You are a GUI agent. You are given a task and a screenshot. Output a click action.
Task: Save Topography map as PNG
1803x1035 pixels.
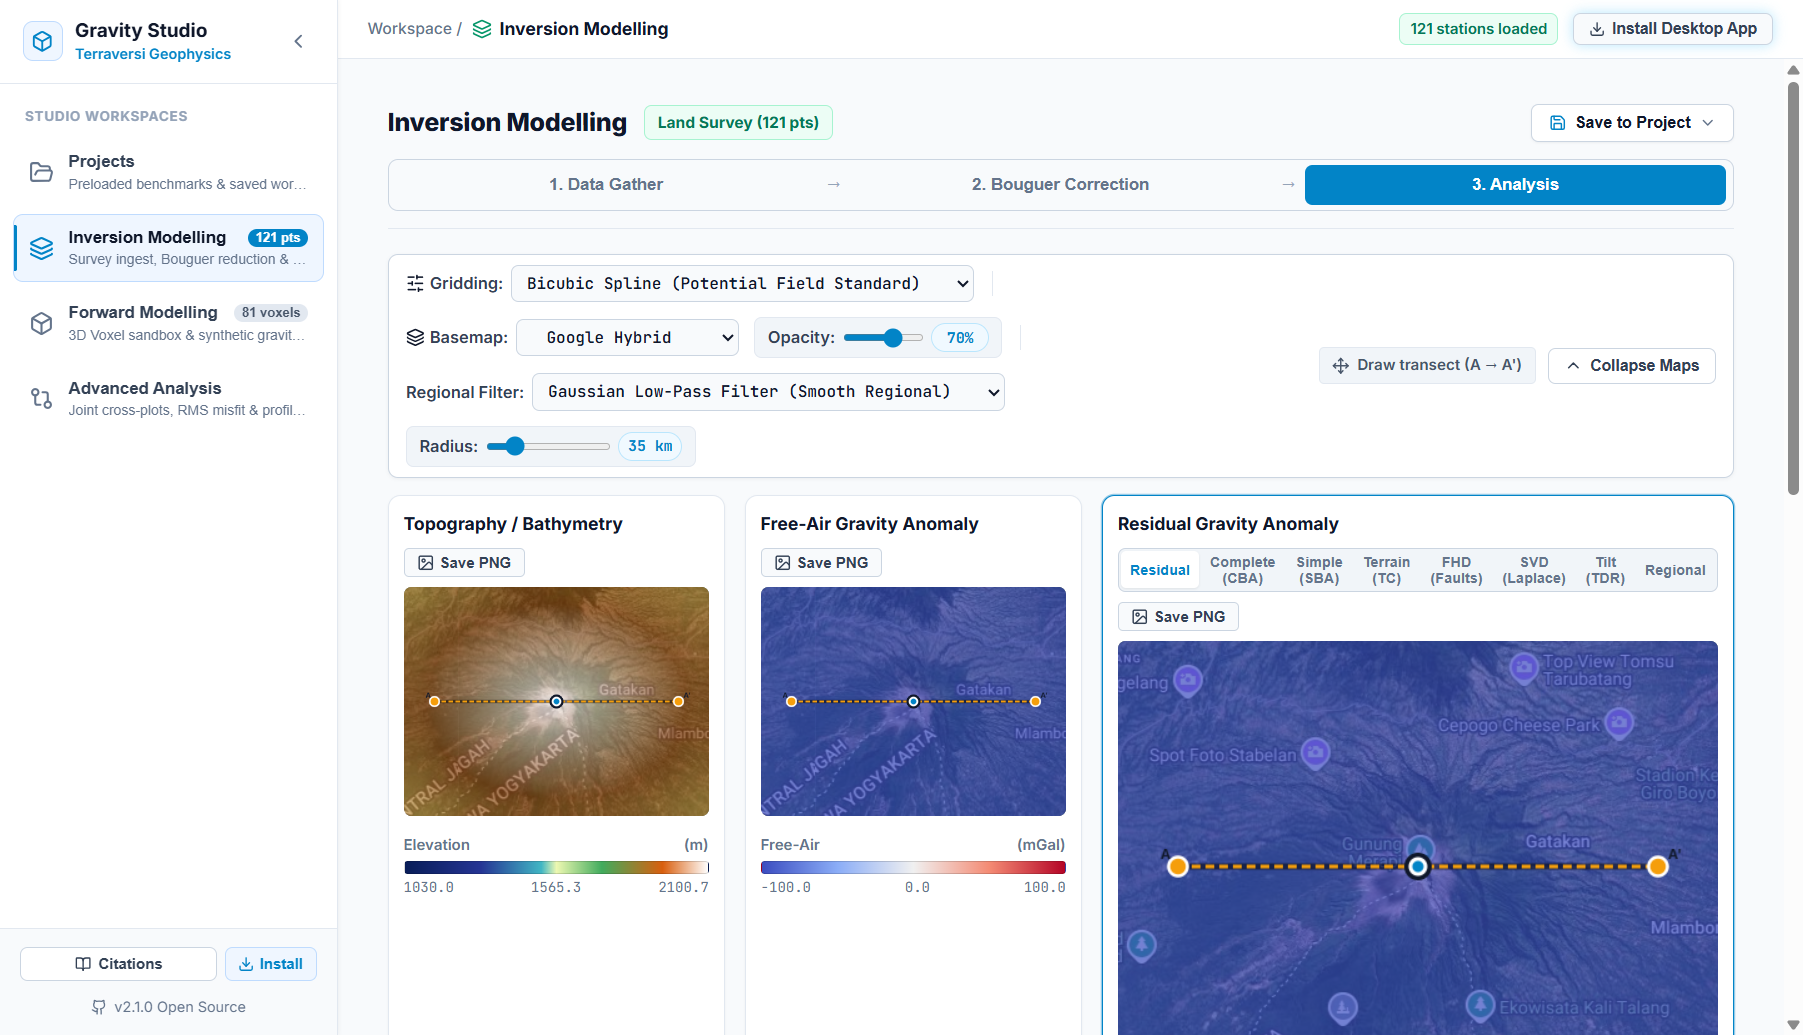(x=464, y=563)
